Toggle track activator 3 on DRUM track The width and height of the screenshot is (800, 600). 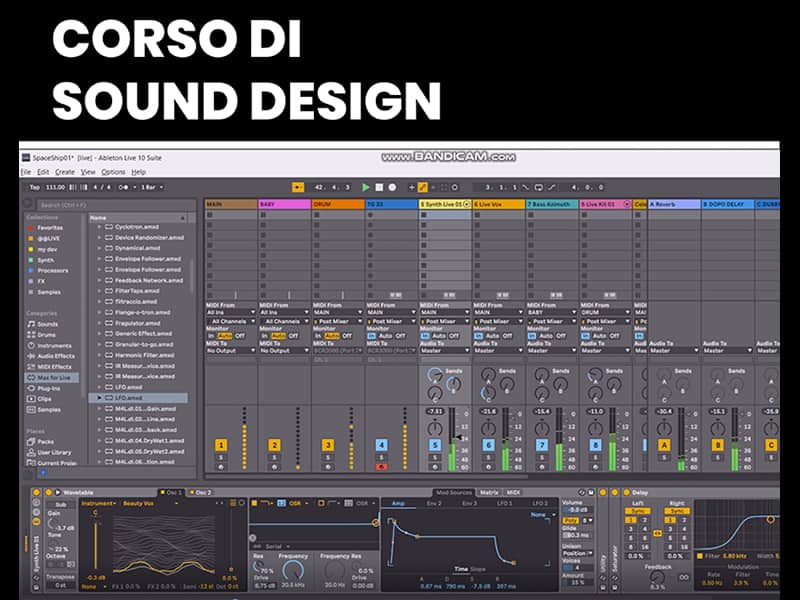(x=328, y=445)
